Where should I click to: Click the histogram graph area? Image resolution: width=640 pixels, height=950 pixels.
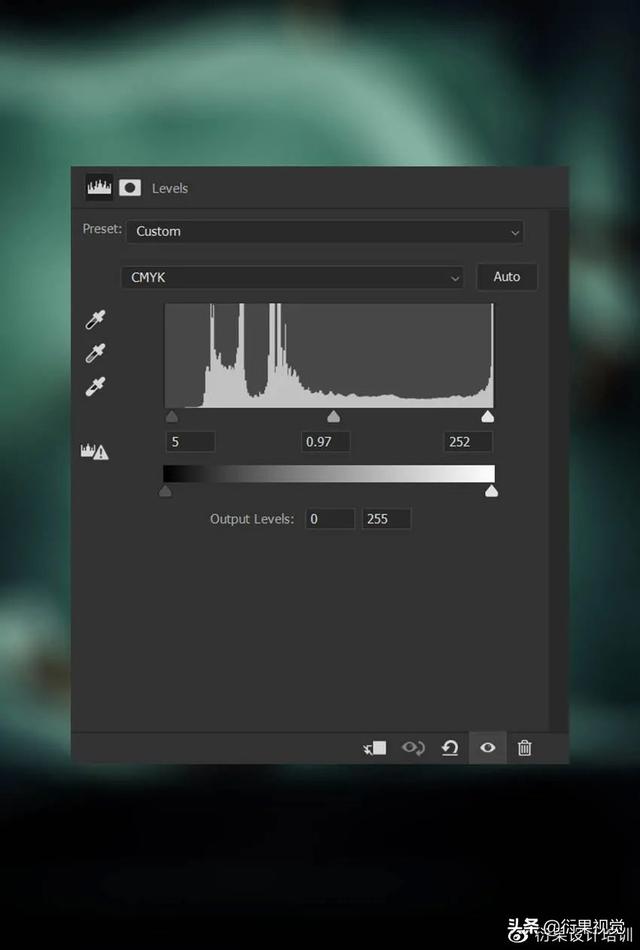(x=329, y=356)
